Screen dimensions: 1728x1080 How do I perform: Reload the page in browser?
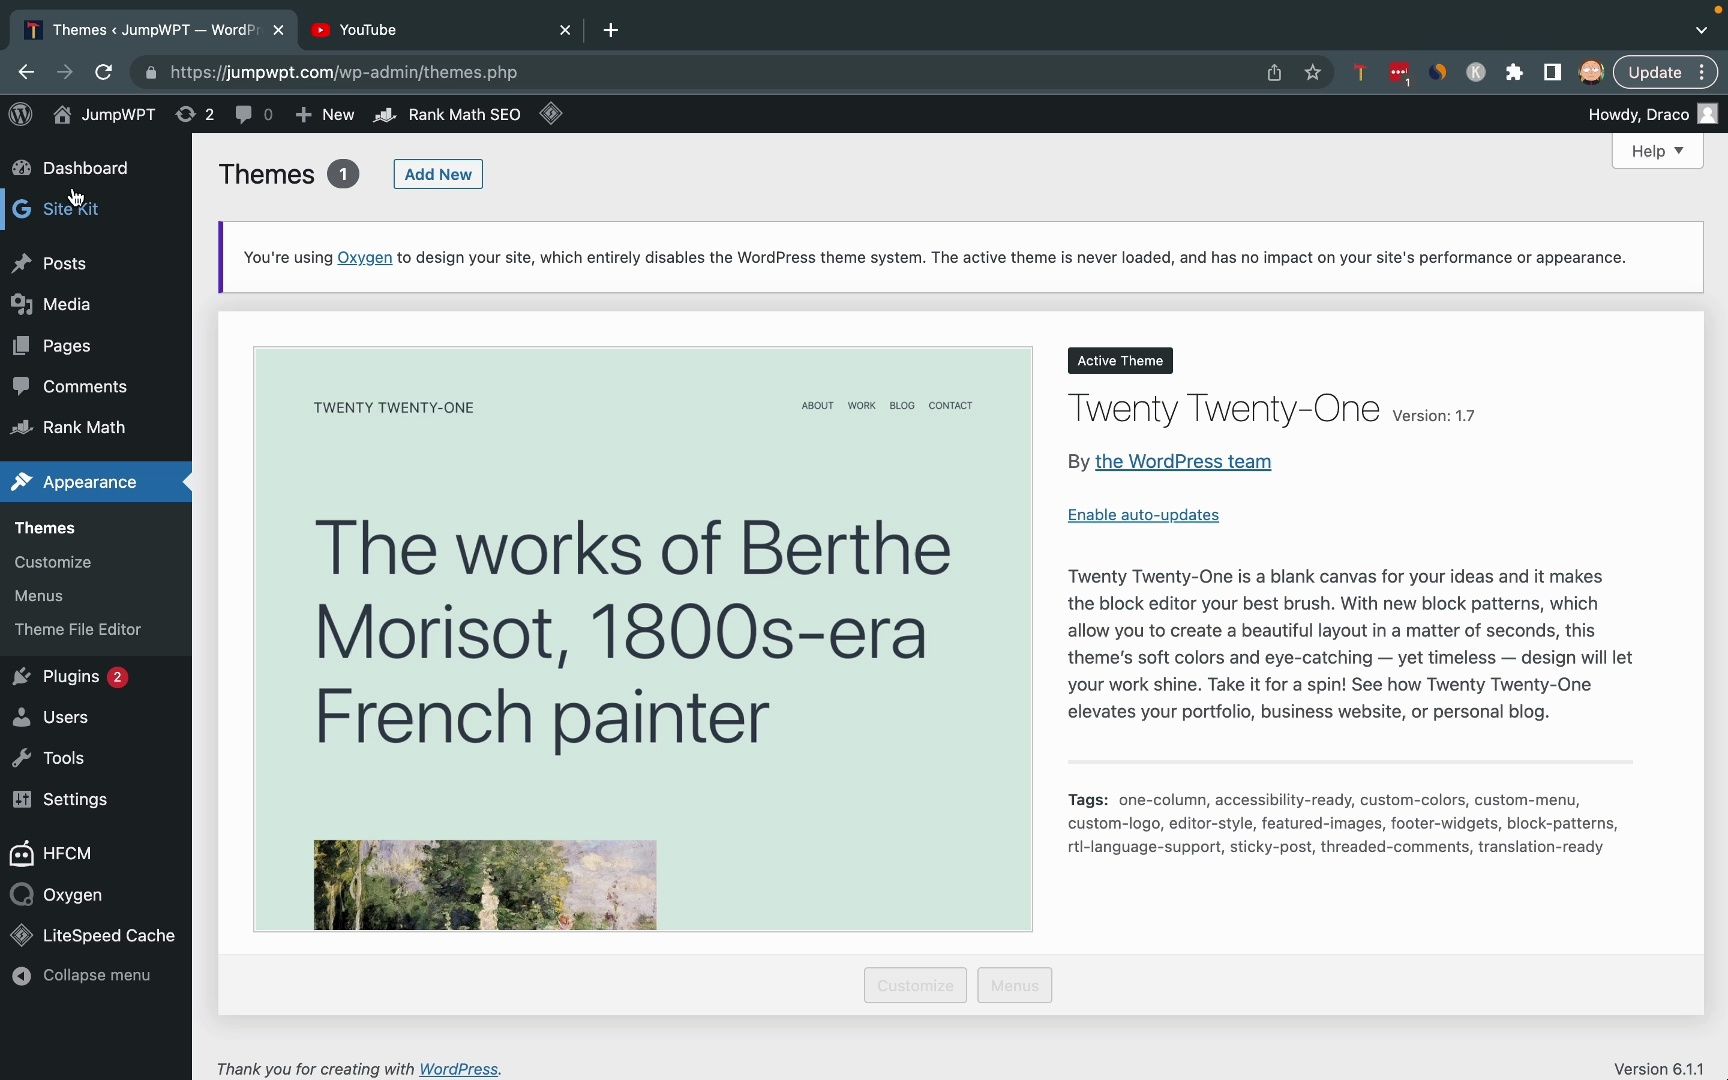click(x=103, y=72)
